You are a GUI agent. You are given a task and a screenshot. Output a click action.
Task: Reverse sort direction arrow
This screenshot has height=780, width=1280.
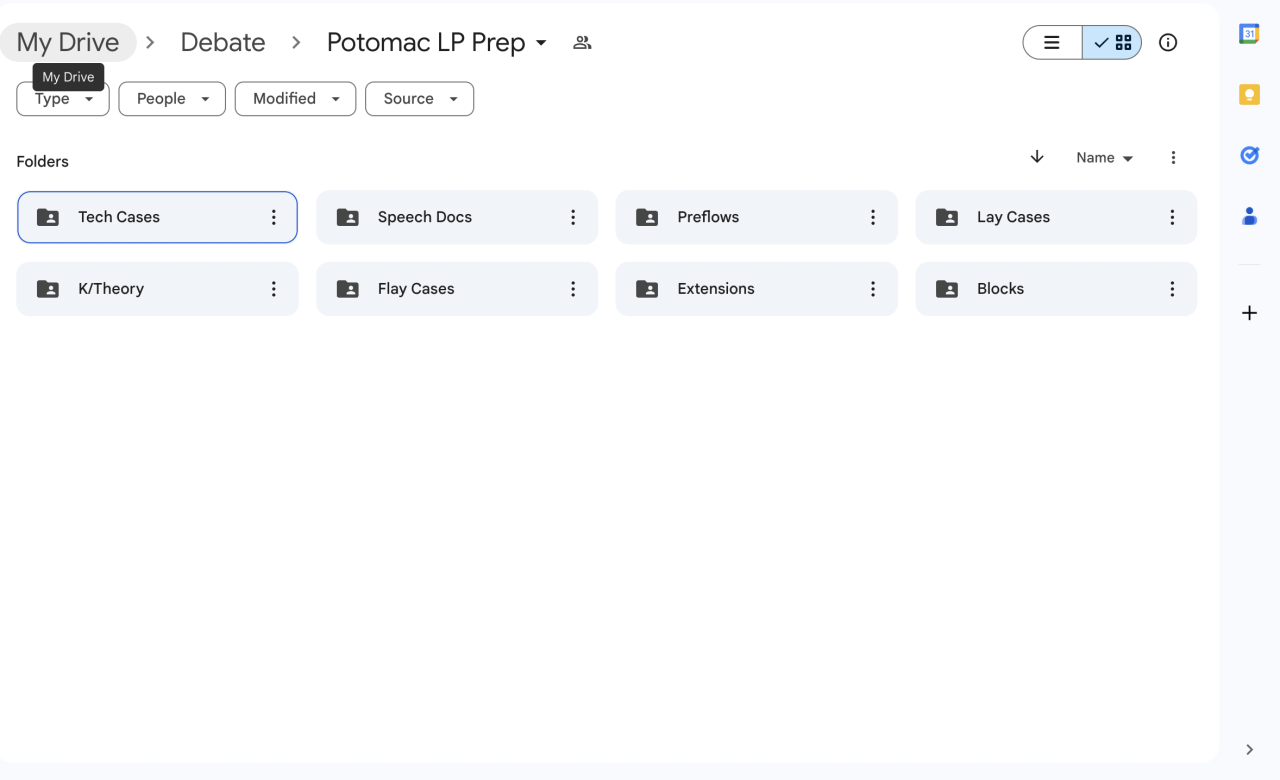click(1037, 157)
